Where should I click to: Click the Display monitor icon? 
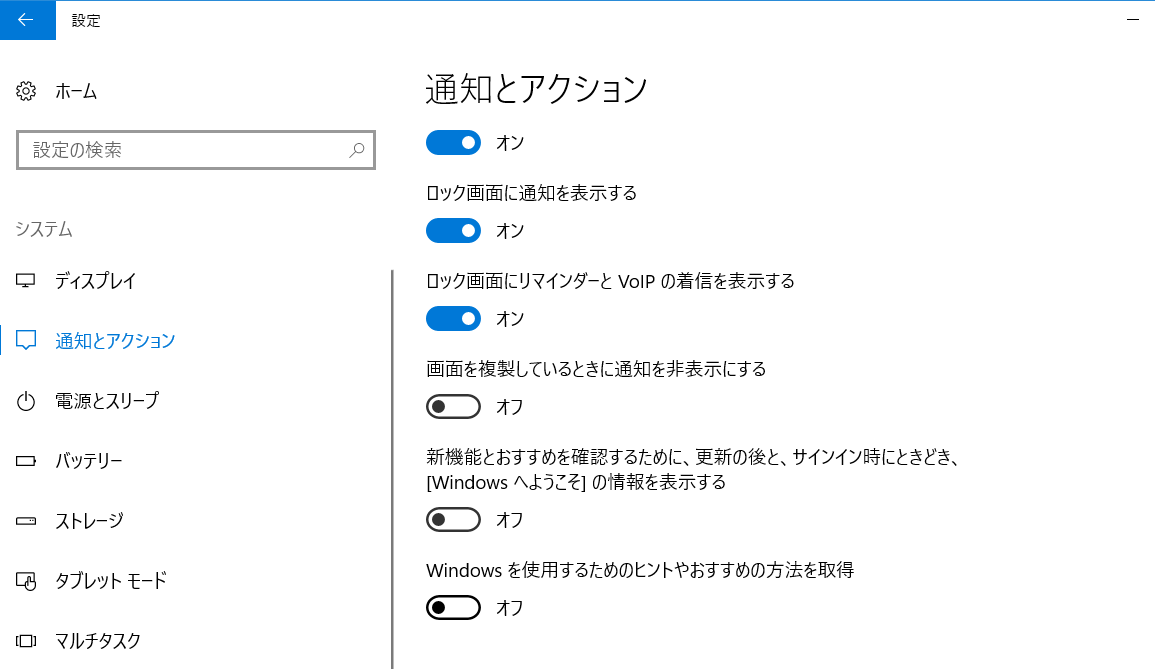(x=26, y=281)
